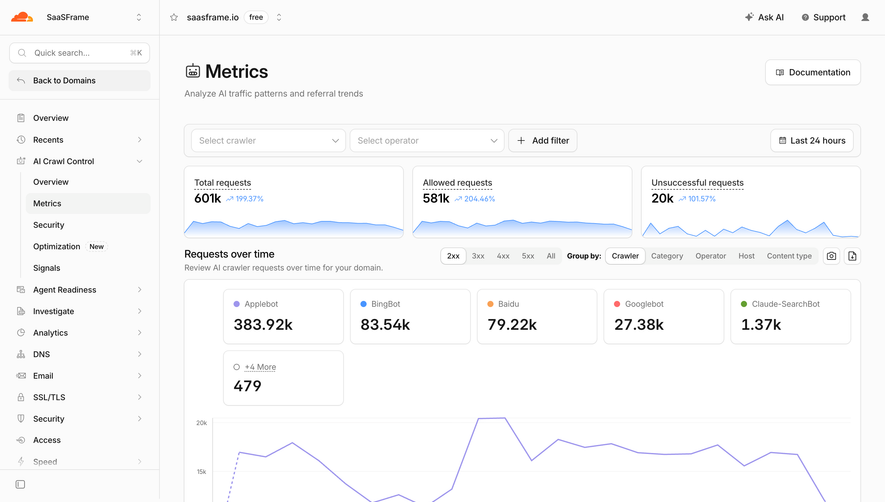Expand the Analytics section

139,333
